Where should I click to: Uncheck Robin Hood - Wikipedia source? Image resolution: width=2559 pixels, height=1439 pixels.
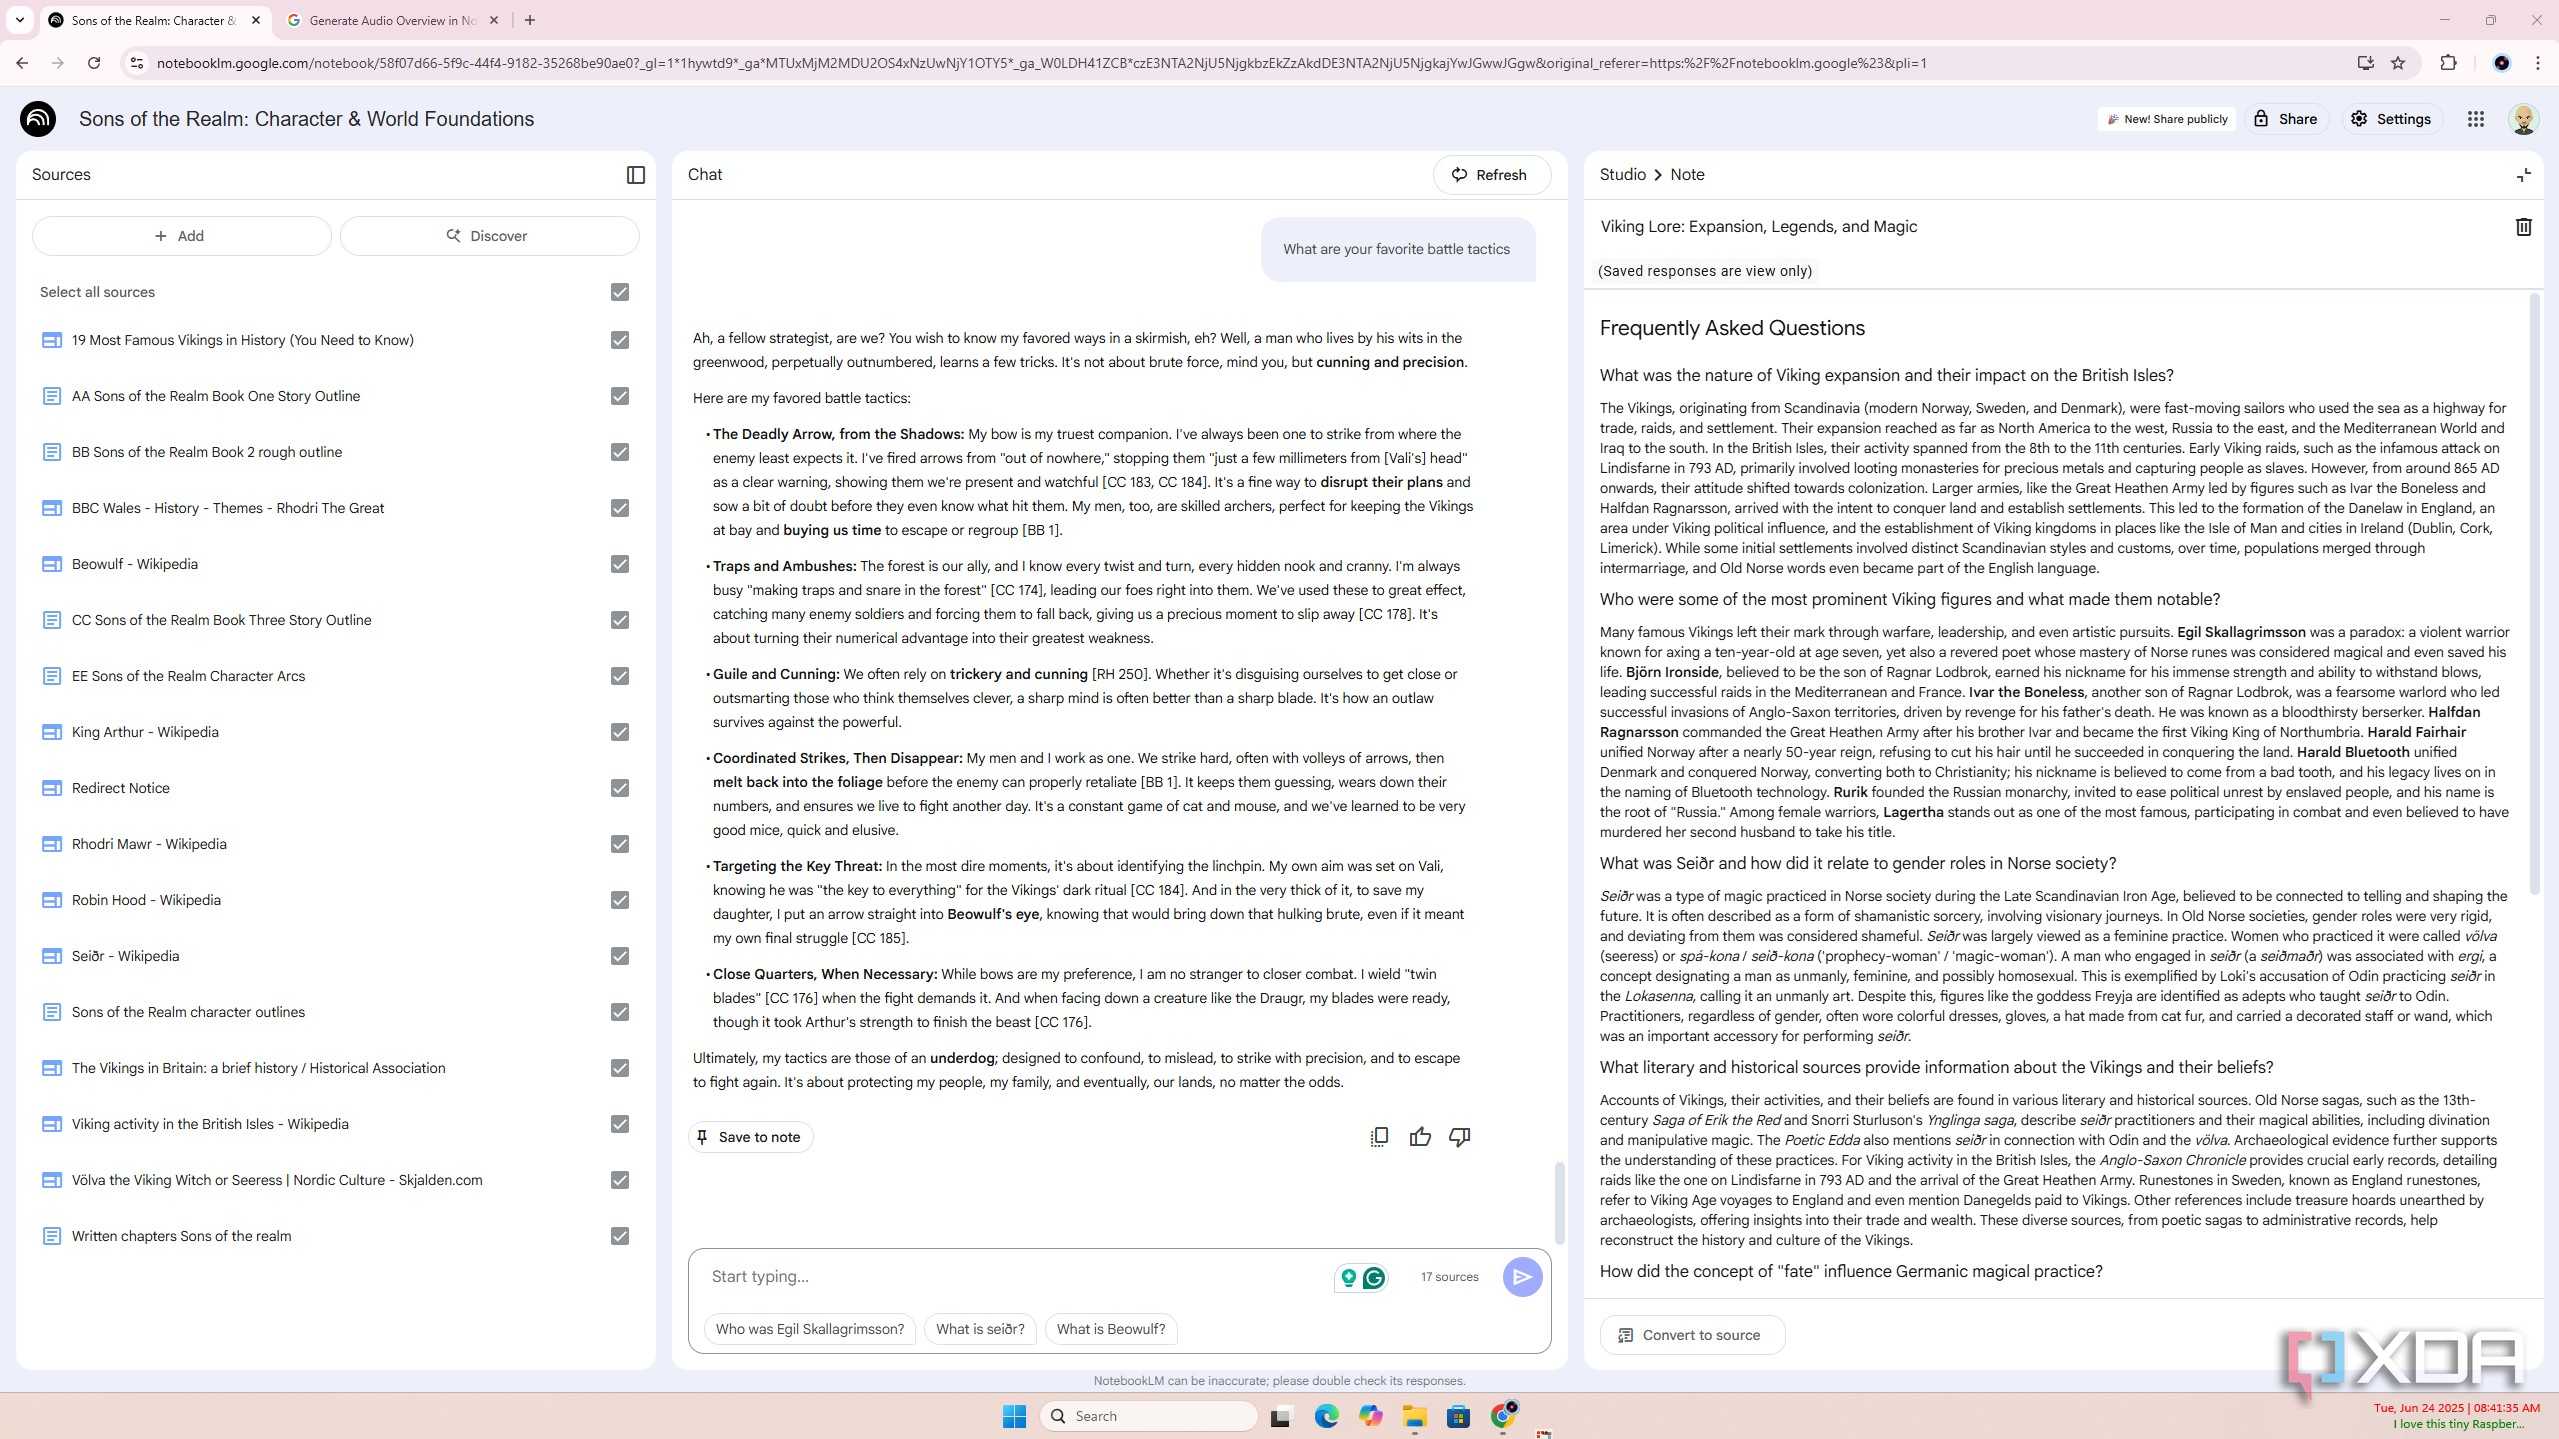coord(620,900)
